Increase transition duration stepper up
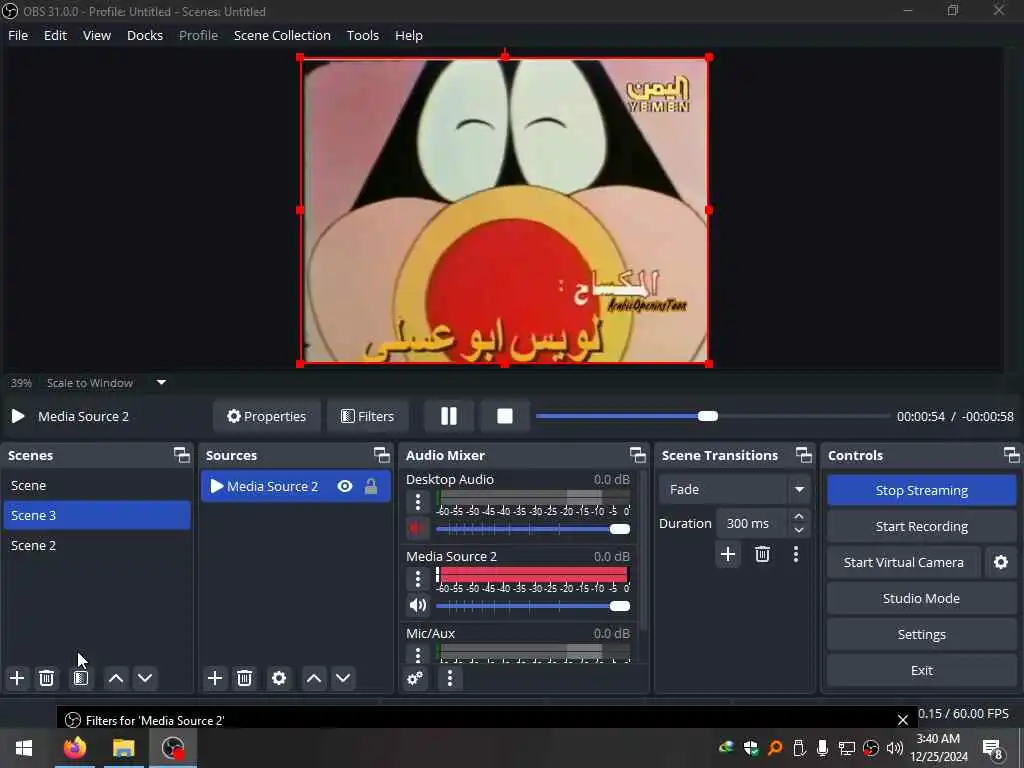The height and width of the screenshot is (768, 1024). coord(799,517)
